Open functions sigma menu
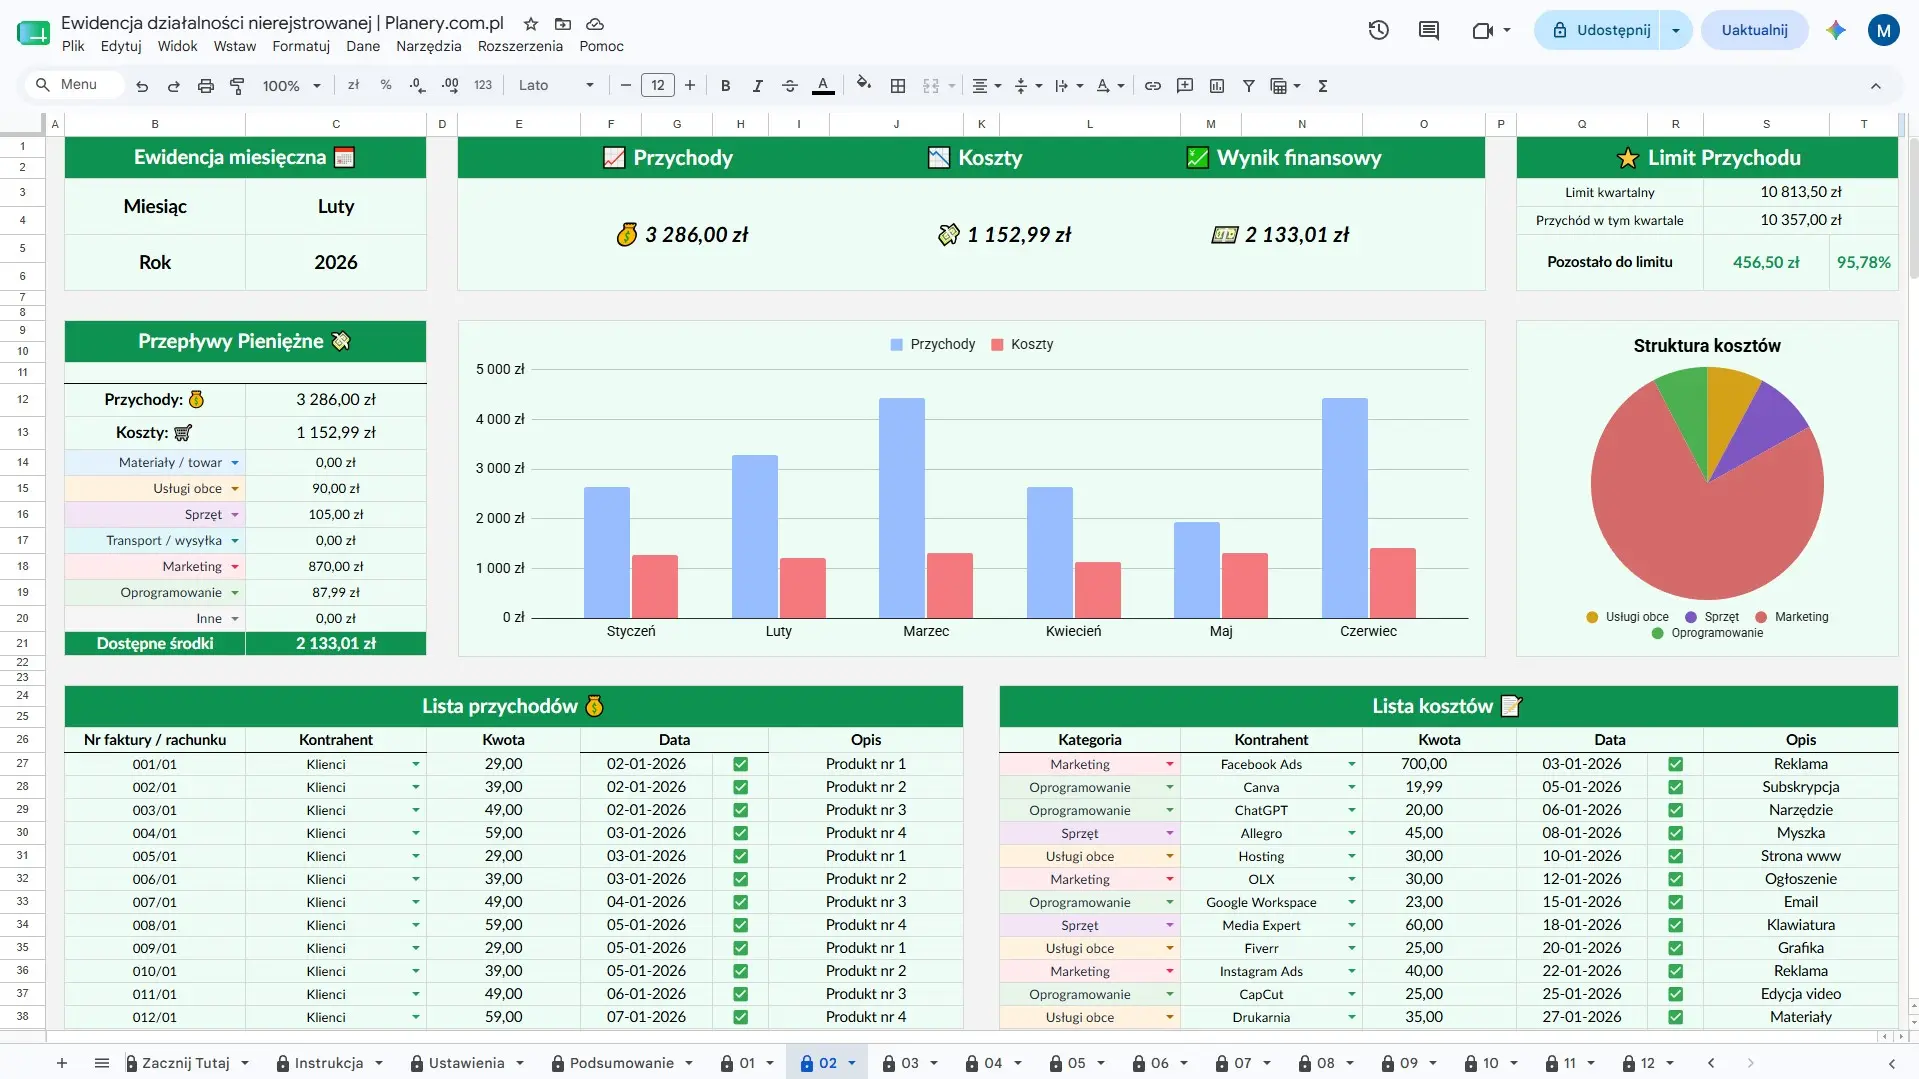Viewport: 1919px width, 1079px height. click(1323, 86)
